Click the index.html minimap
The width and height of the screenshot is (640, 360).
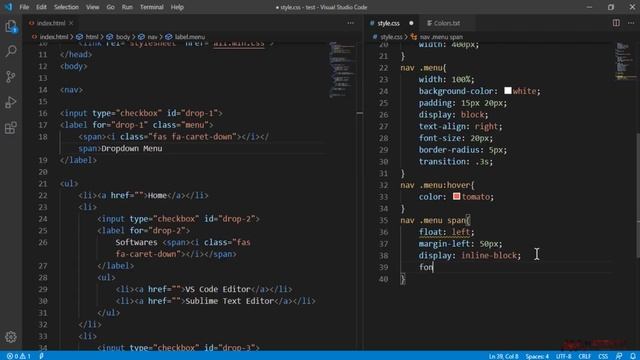tap(342, 69)
